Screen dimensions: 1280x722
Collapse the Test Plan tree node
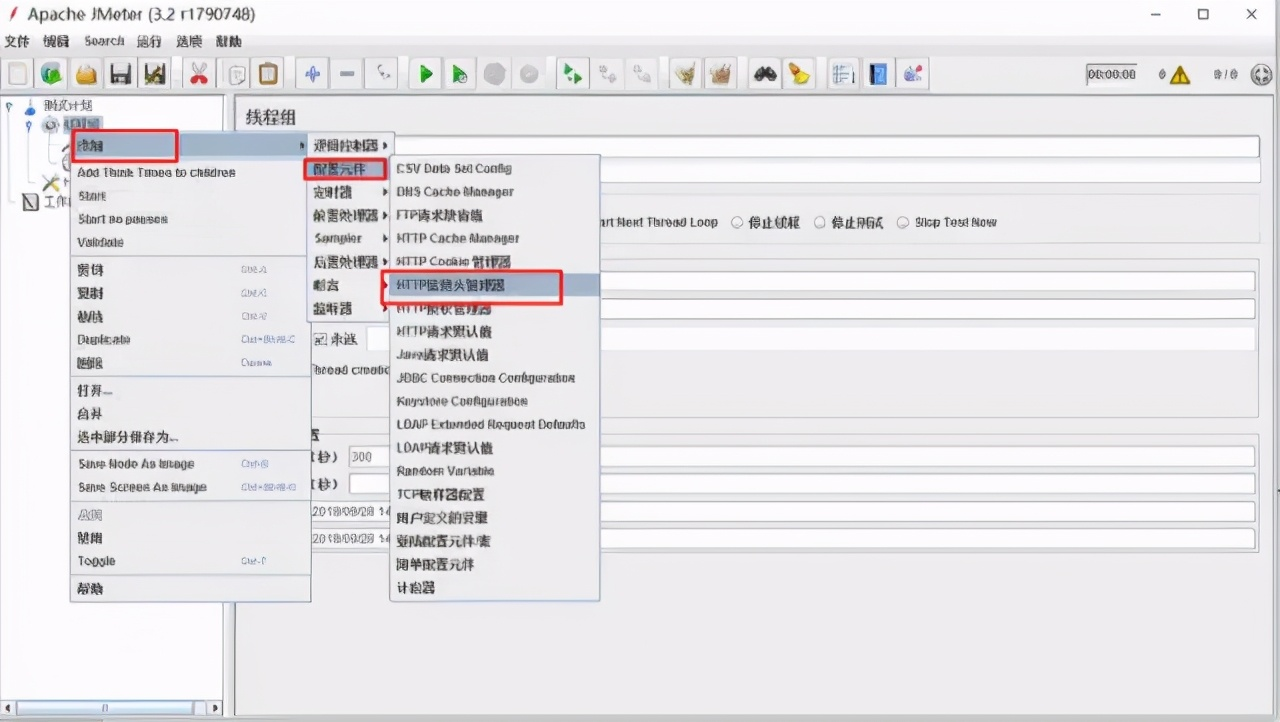[9, 105]
